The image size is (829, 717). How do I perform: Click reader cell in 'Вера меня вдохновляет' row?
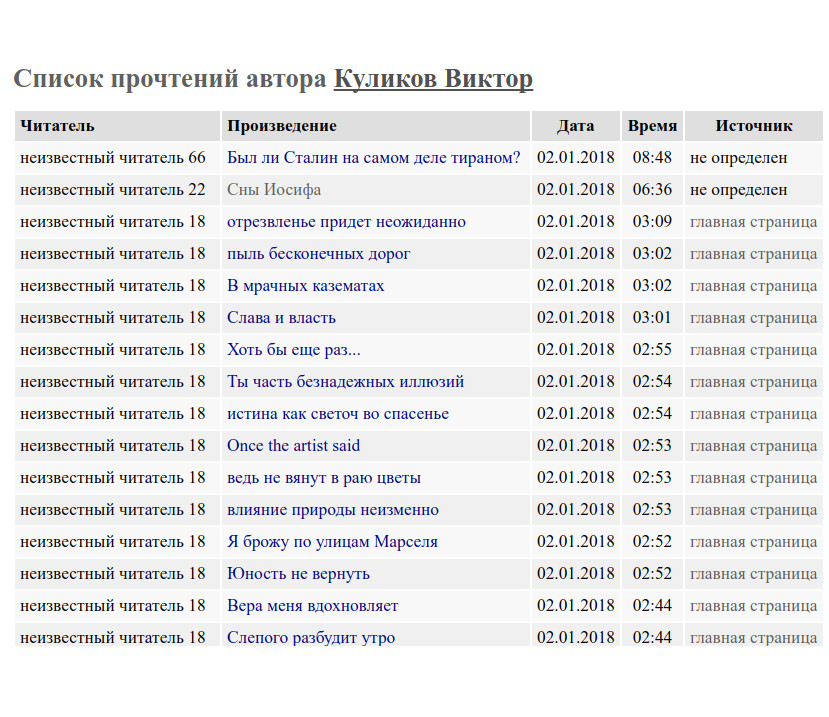tap(117, 605)
